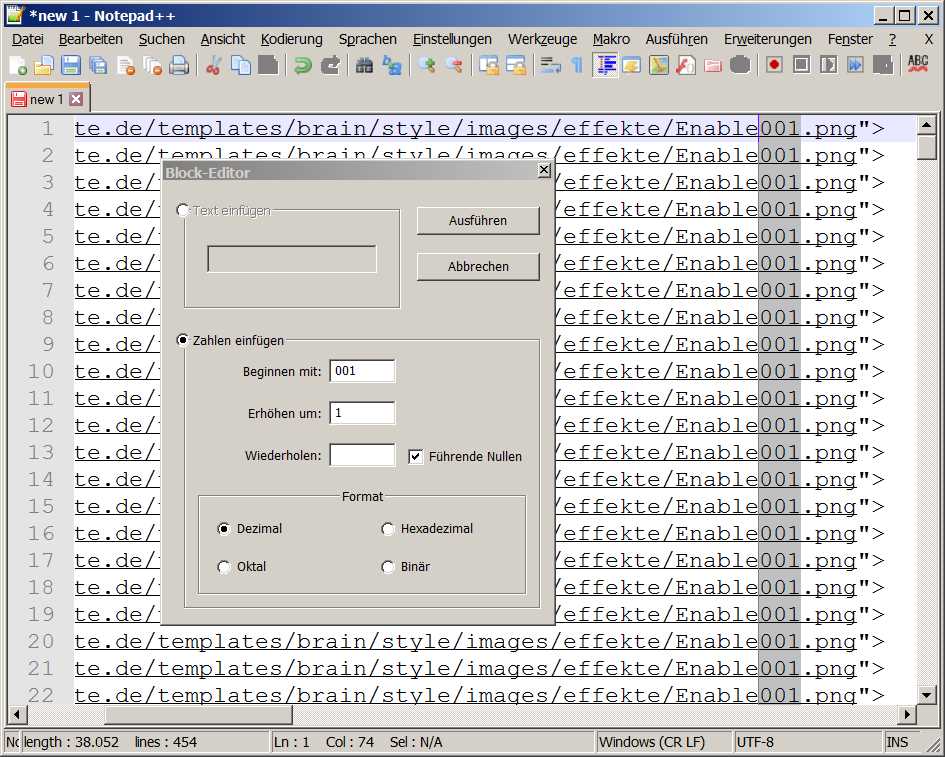Select the Zahlen einfügen radio button
945x757 pixels.
click(x=183, y=341)
